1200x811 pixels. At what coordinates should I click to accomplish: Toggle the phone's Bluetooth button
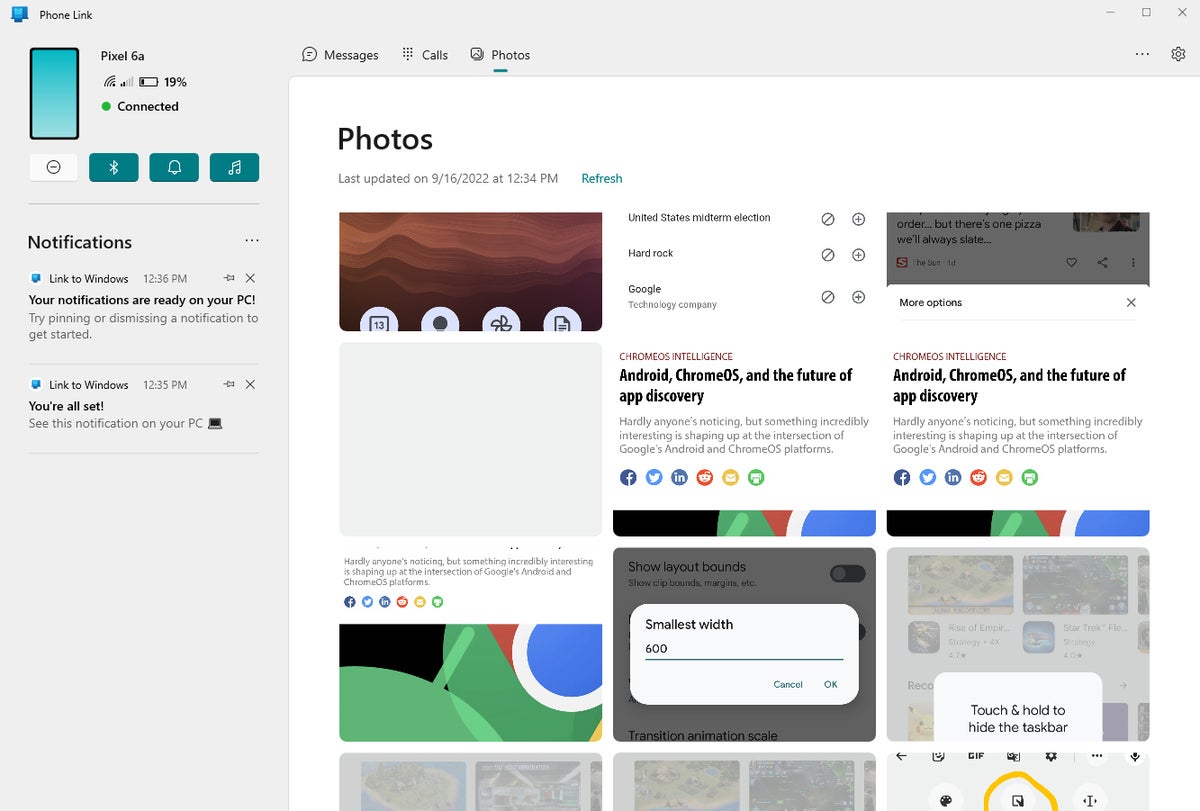[x=114, y=168]
